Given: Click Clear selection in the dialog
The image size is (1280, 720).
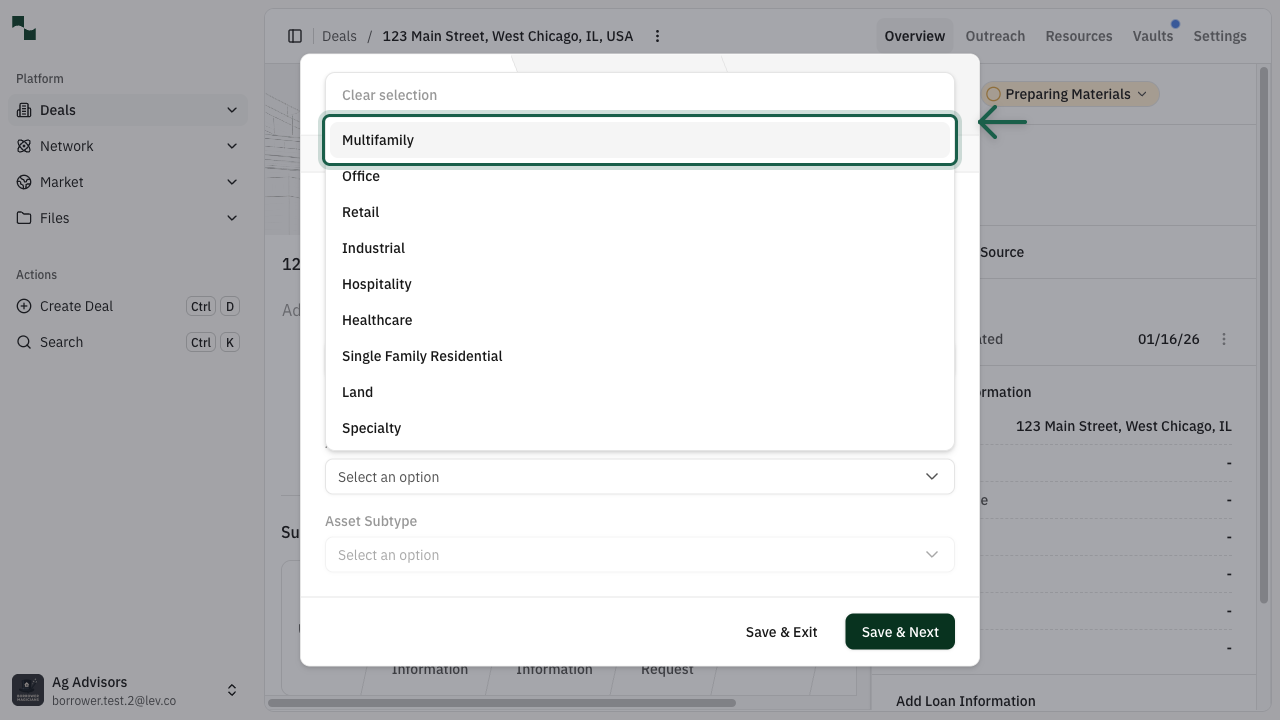Looking at the screenshot, I should coord(389,94).
